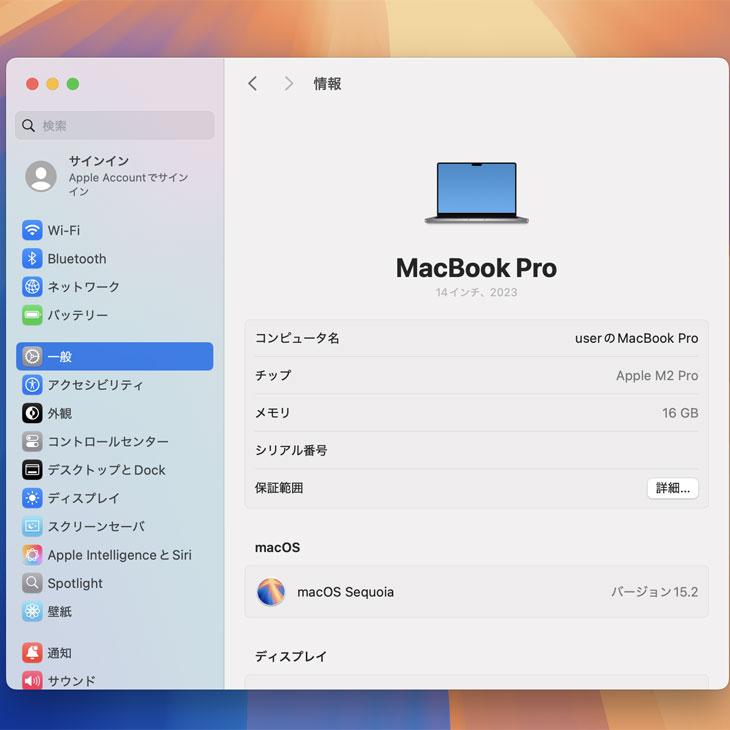Click サインイン Apple Account link
The width and height of the screenshot is (730, 730).
tap(114, 176)
